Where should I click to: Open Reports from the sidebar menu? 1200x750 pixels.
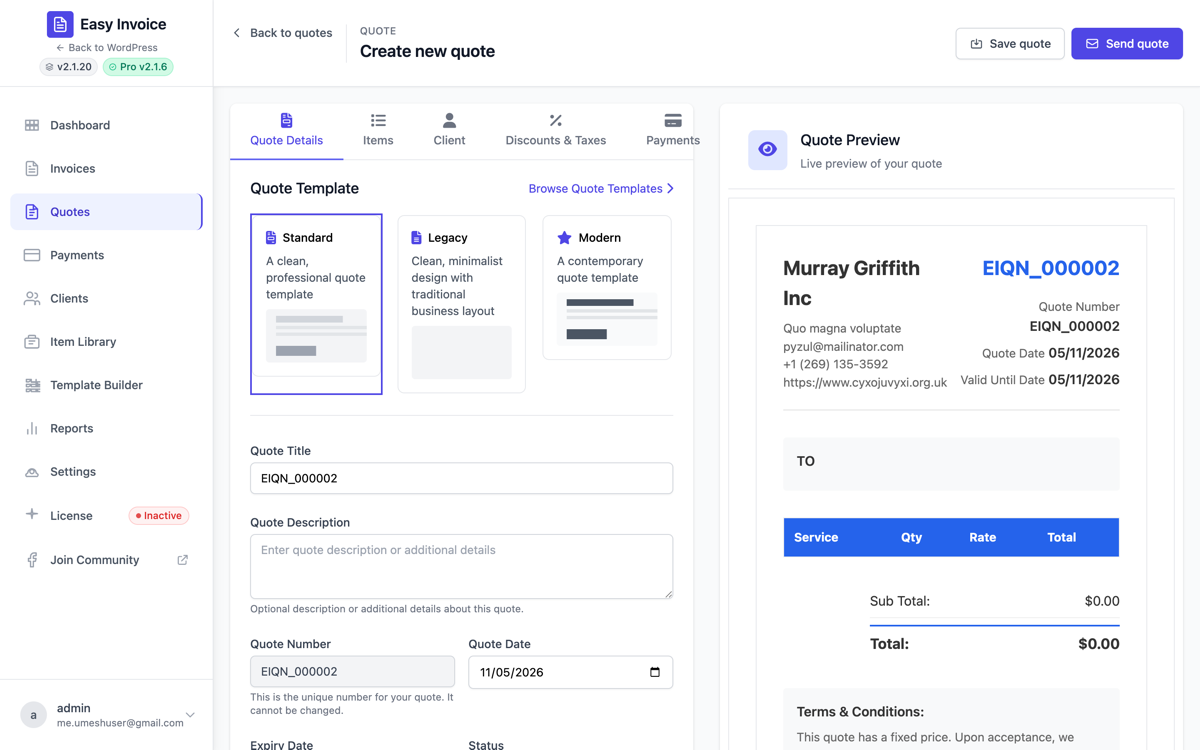coord(106,428)
